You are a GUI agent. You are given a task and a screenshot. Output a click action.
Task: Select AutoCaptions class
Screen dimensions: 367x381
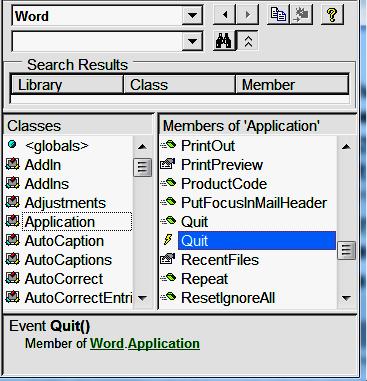[x=68, y=260]
